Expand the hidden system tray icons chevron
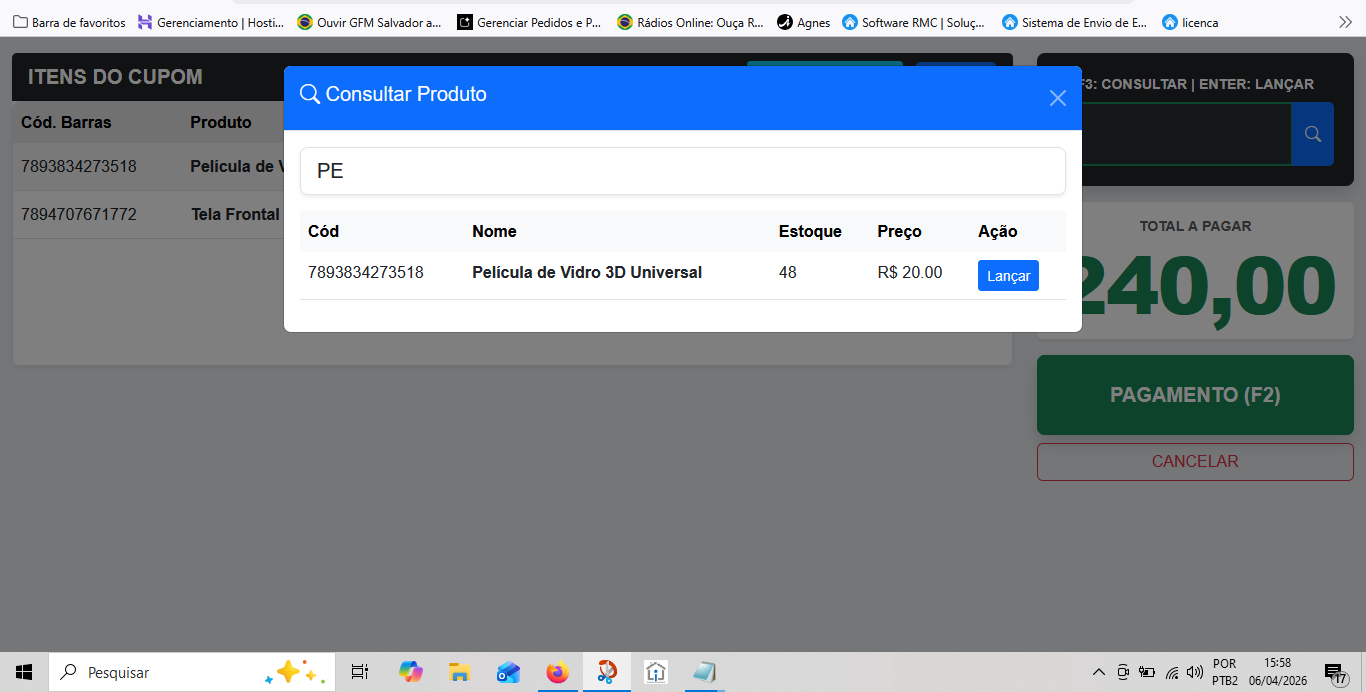The width and height of the screenshot is (1366, 692). (x=1098, y=672)
